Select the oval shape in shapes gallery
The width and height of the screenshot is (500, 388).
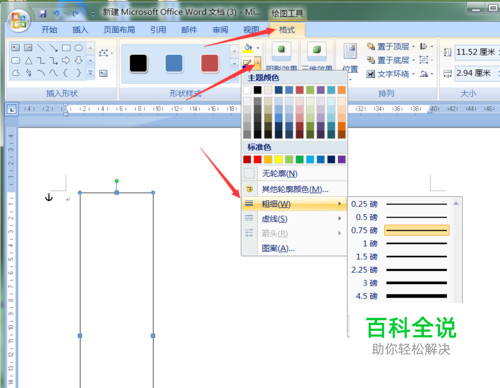click(78, 48)
